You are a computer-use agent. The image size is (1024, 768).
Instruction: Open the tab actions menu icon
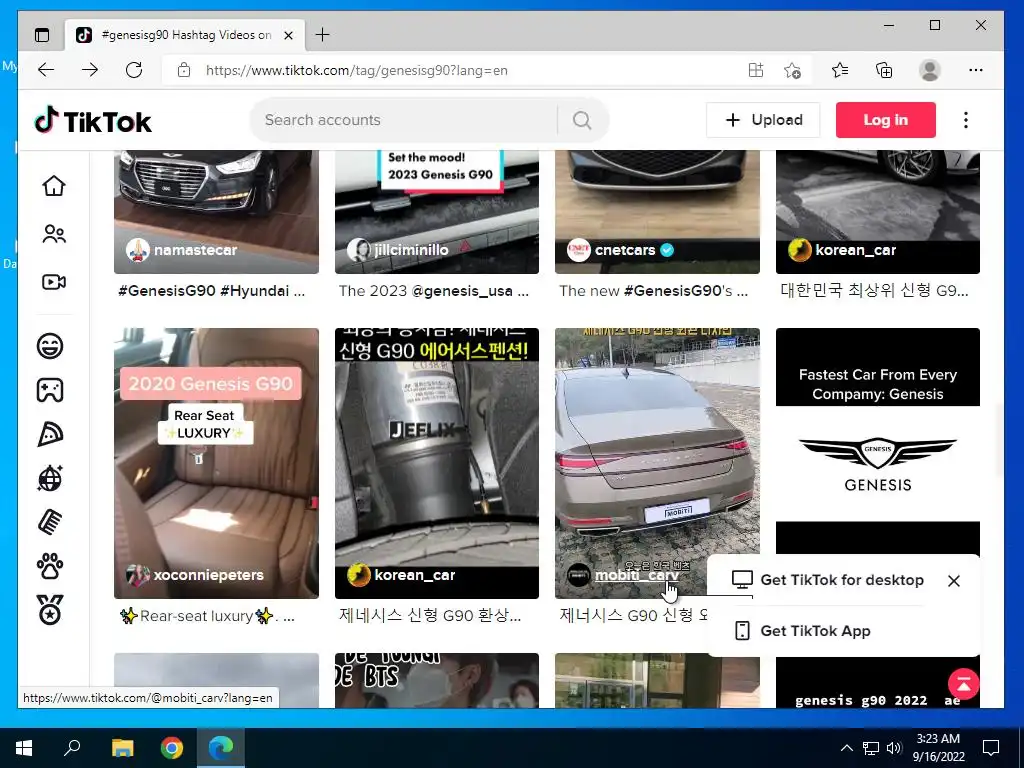[42, 35]
